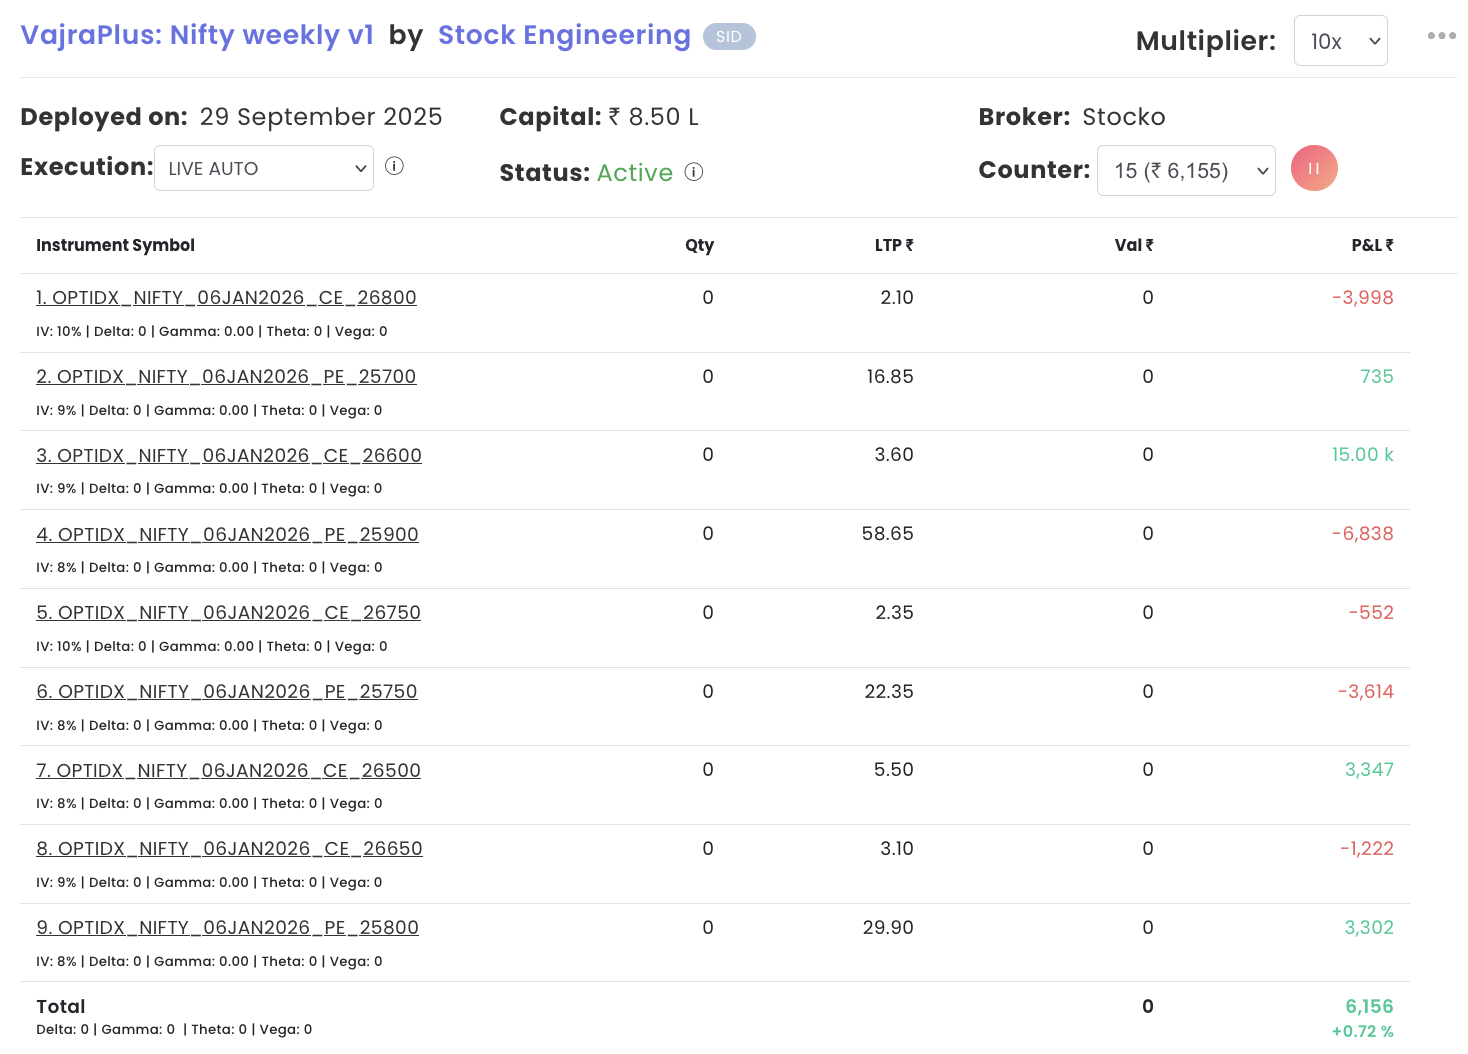The height and width of the screenshot is (1054, 1468).
Task: Select the CE_26600 instrument symbol
Action: pyautogui.click(x=229, y=456)
